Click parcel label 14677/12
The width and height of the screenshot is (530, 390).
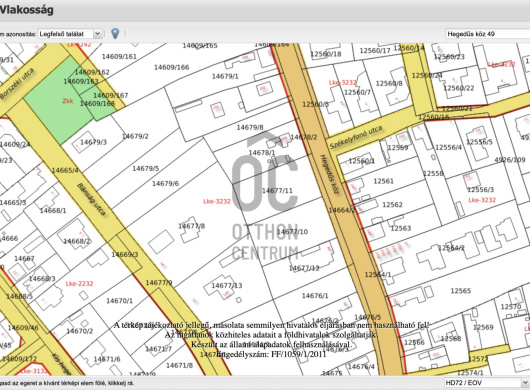click(304, 268)
